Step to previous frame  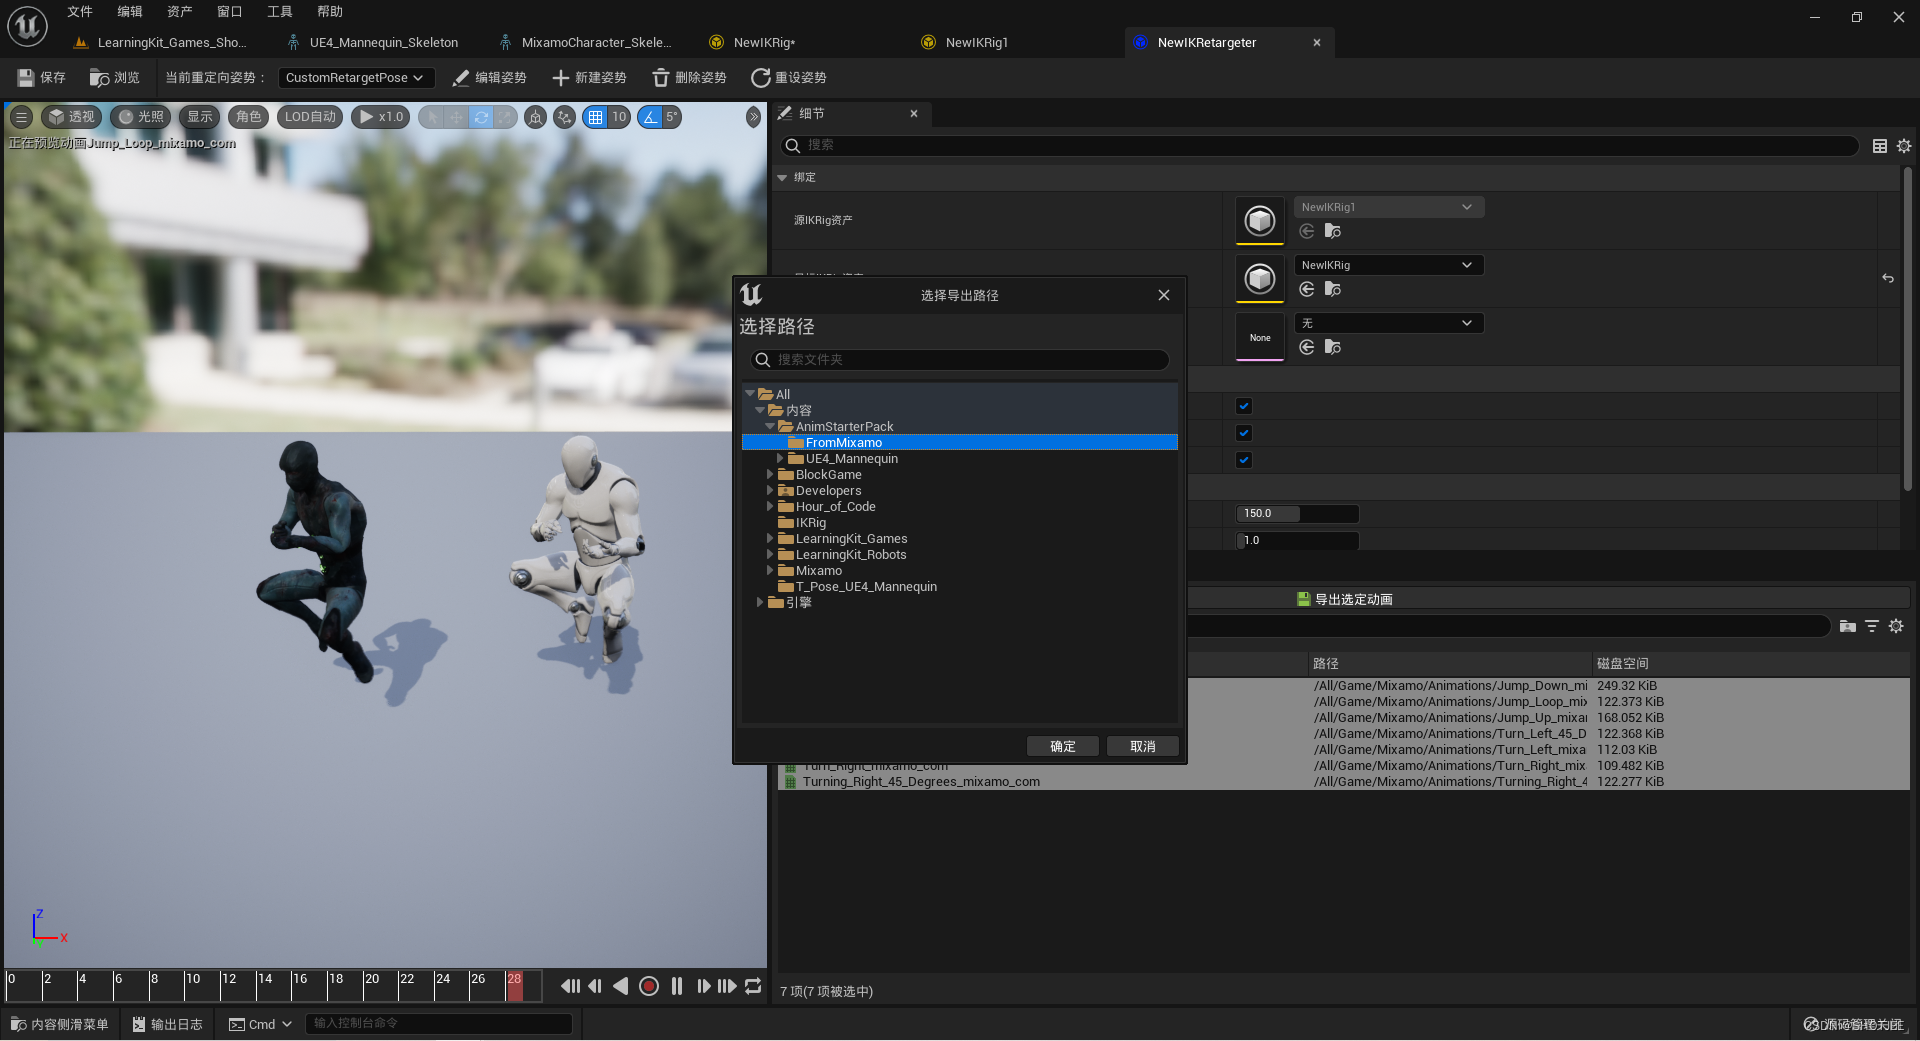coord(595,986)
